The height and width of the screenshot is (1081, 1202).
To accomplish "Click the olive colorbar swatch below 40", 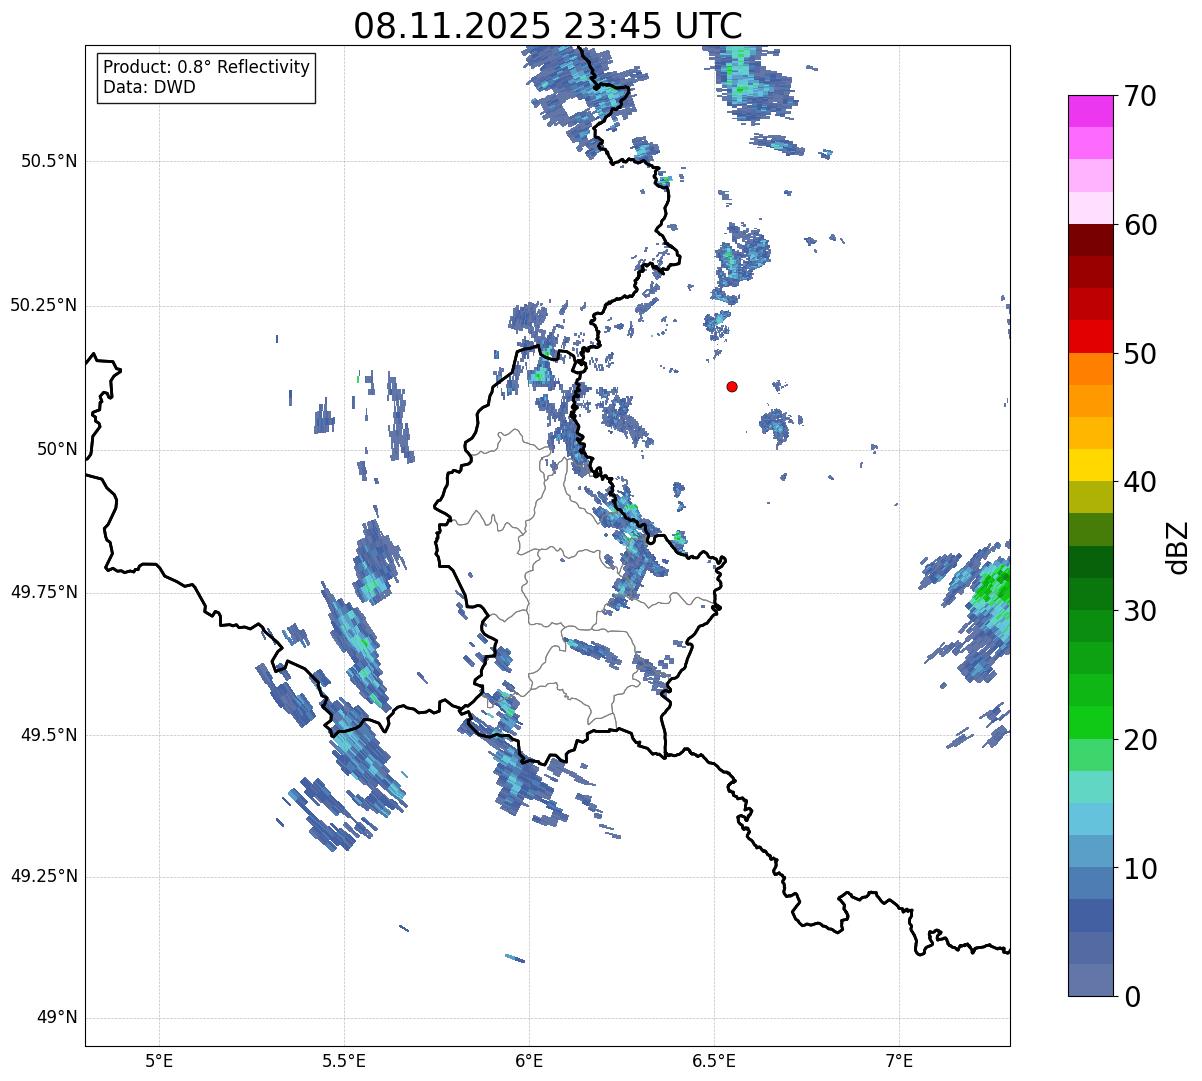I will coord(1090,497).
